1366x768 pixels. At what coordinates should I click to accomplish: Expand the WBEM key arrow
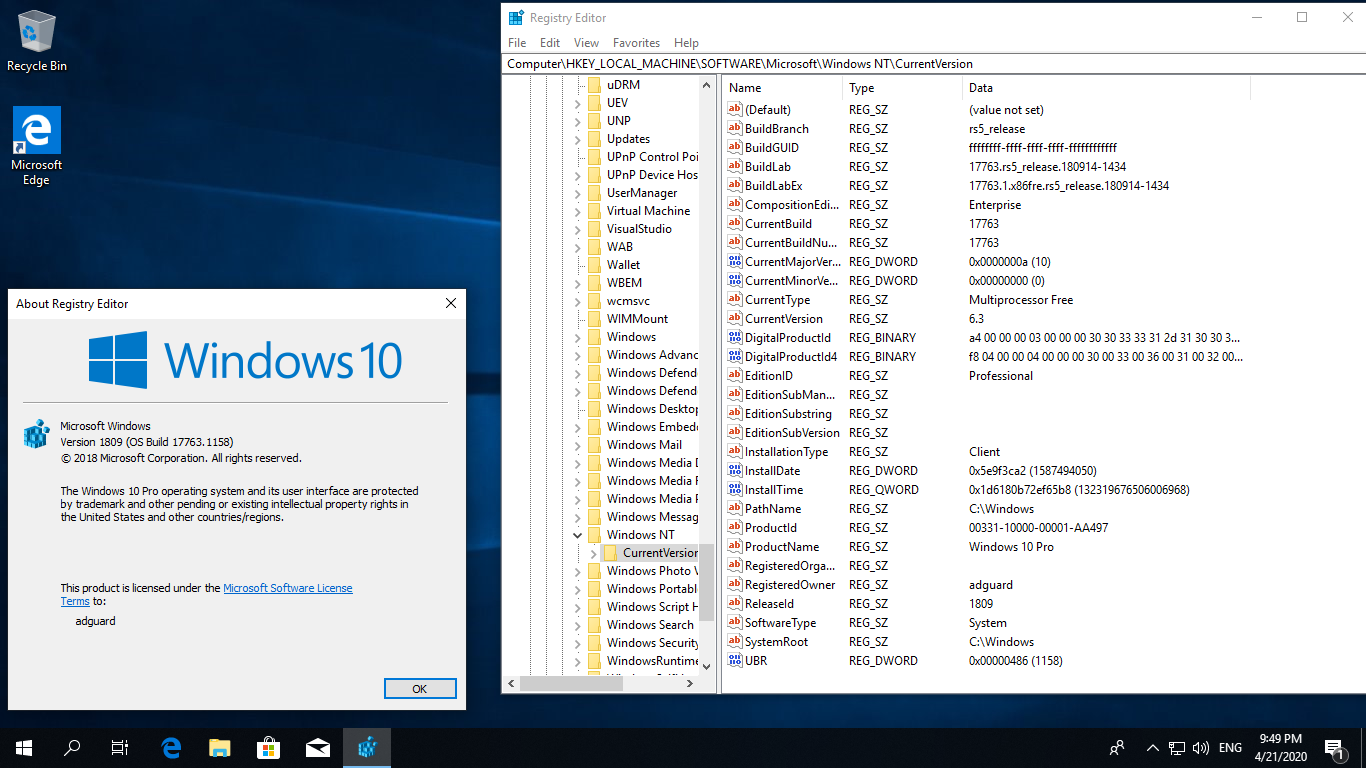click(x=578, y=283)
